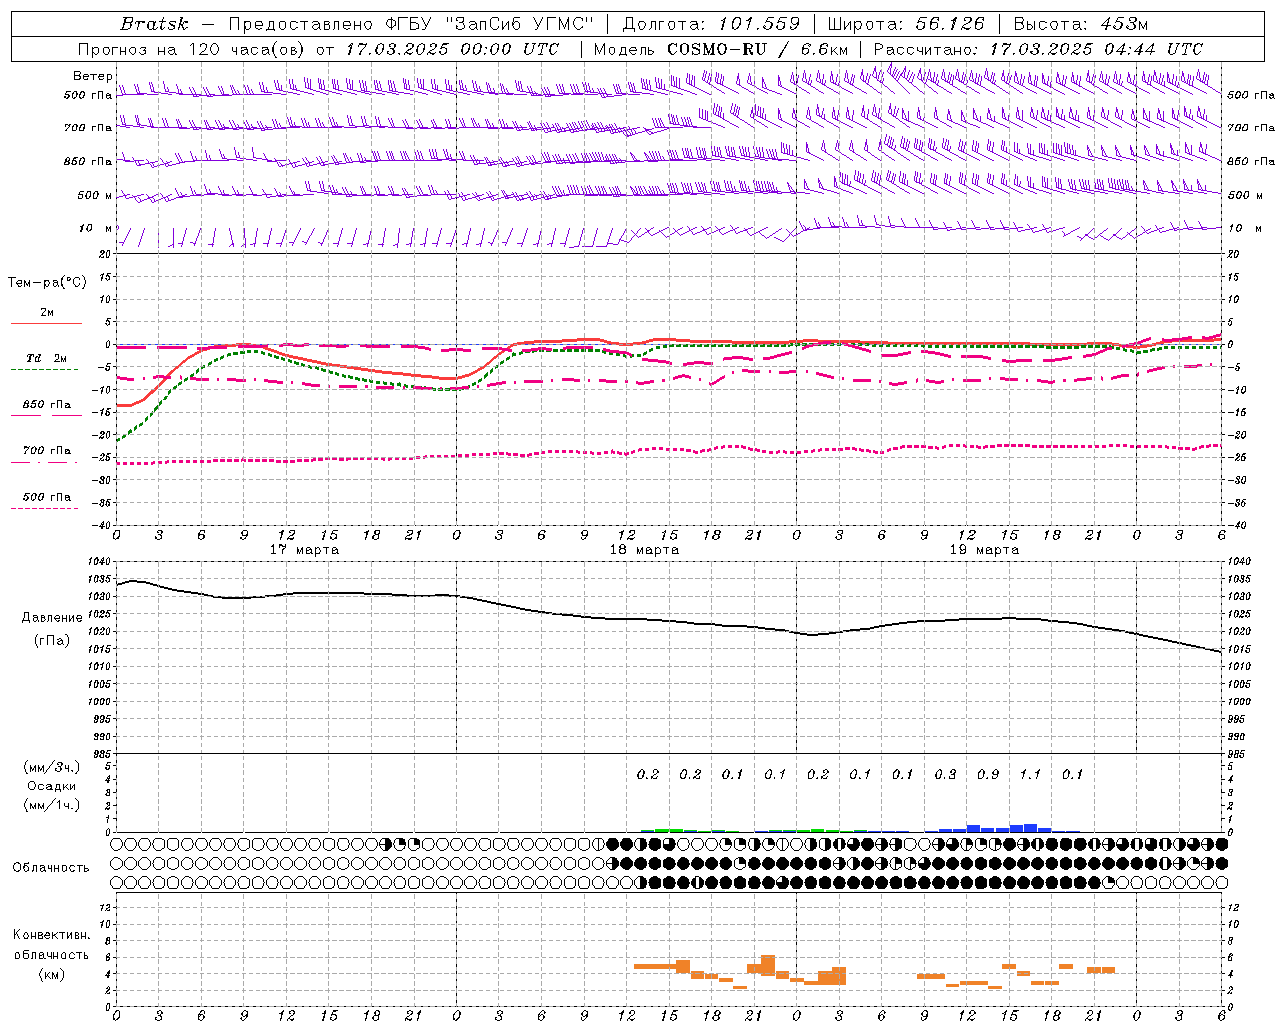This screenshot has height=1024, width=1280.
Task: Click the latitude value 56.126
Action: pyautogui.click(x=949, y=24)
